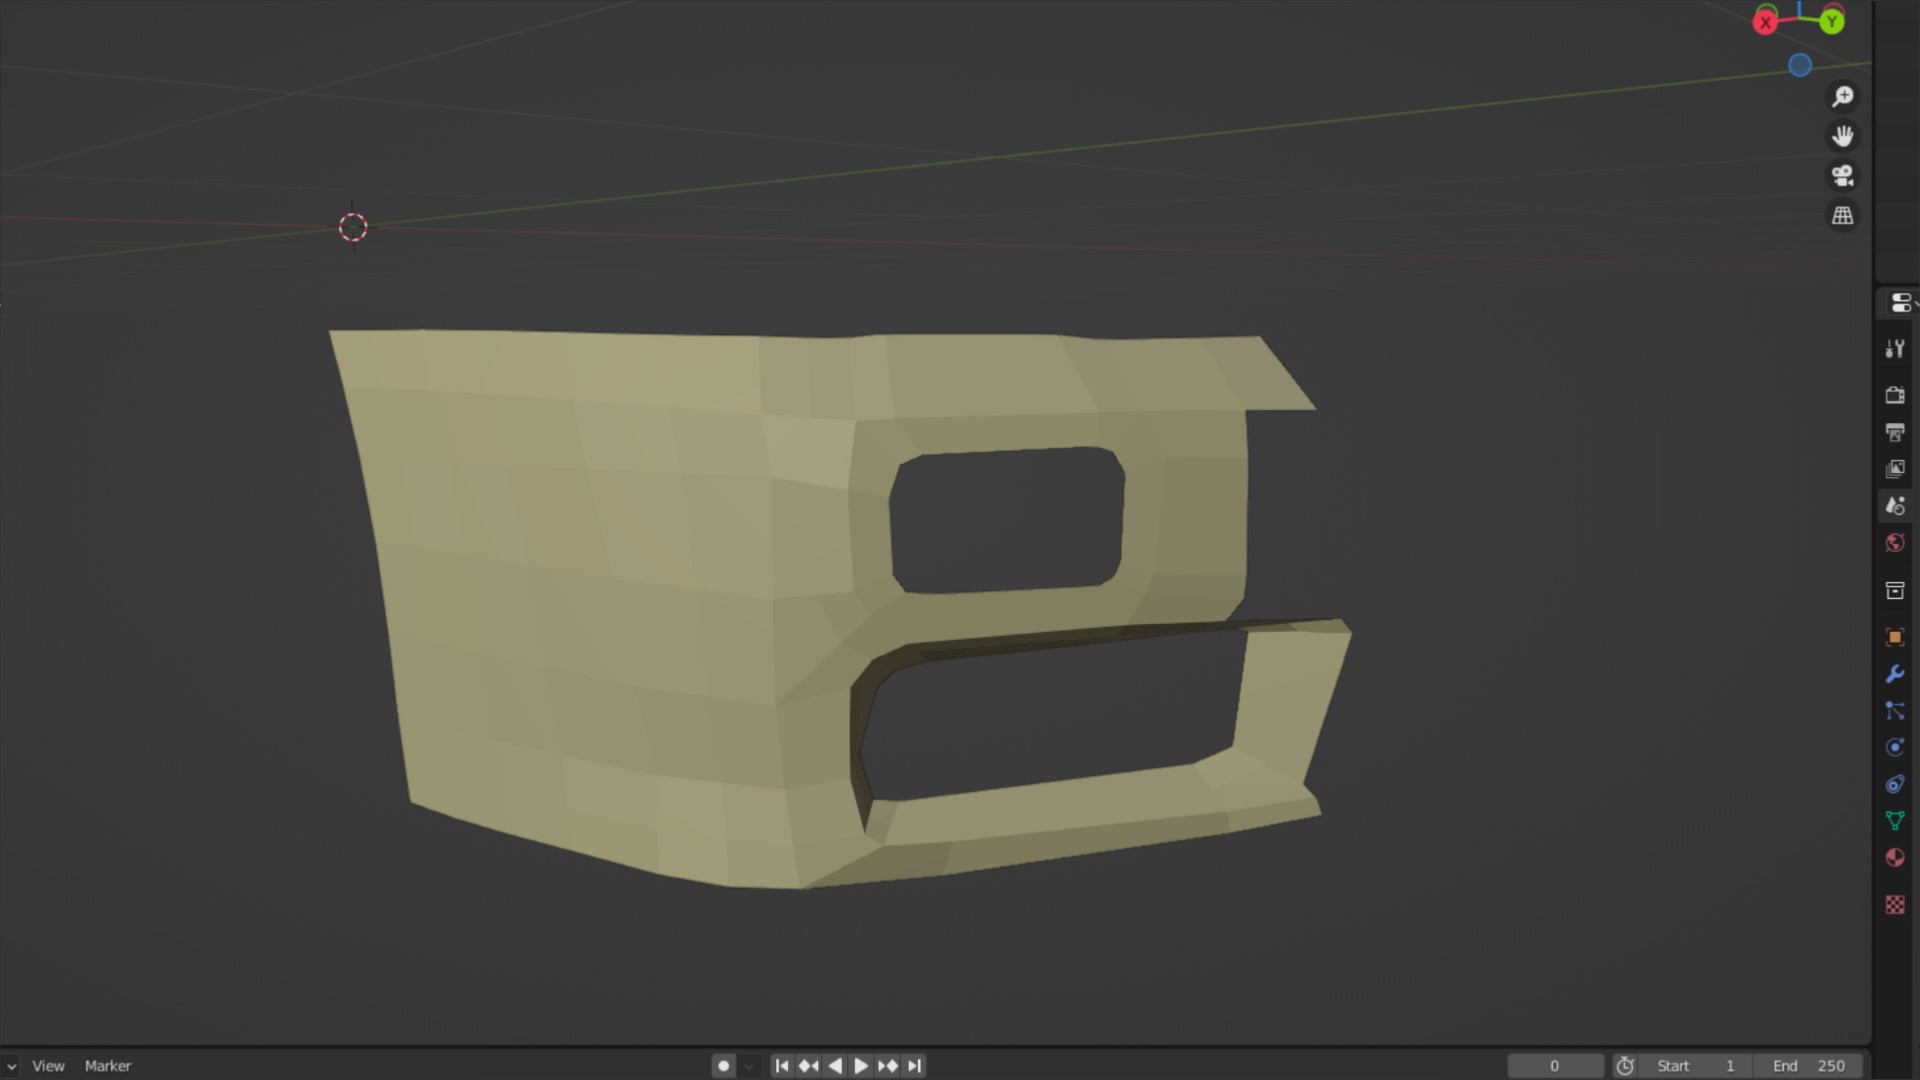The height and width of the screenshot is (1080, 1920).
Task: Open the Material properties tab
Action: (1895, 858)
